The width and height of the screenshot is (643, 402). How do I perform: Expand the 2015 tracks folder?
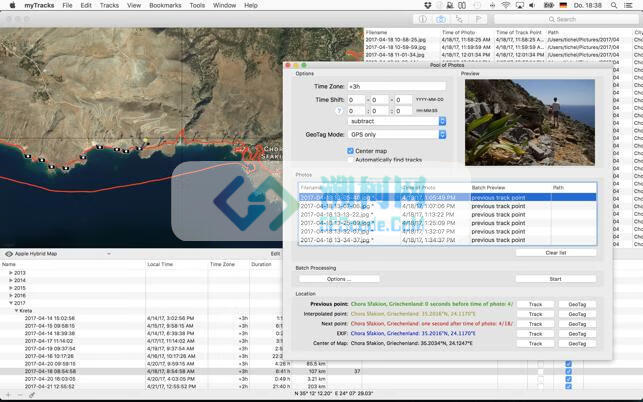(11, 288)
